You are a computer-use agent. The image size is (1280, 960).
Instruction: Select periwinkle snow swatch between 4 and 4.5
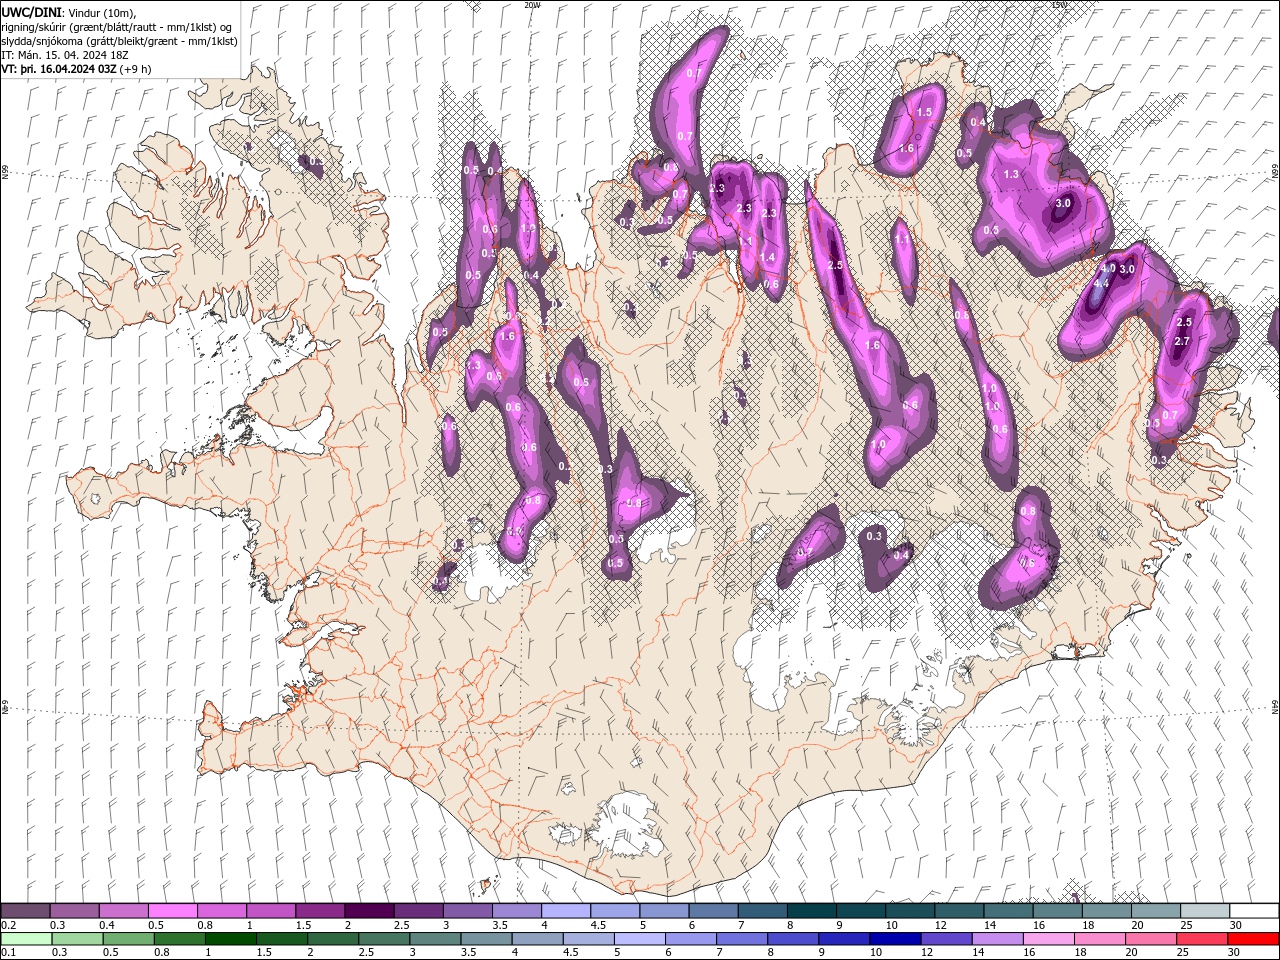(566, 911)
